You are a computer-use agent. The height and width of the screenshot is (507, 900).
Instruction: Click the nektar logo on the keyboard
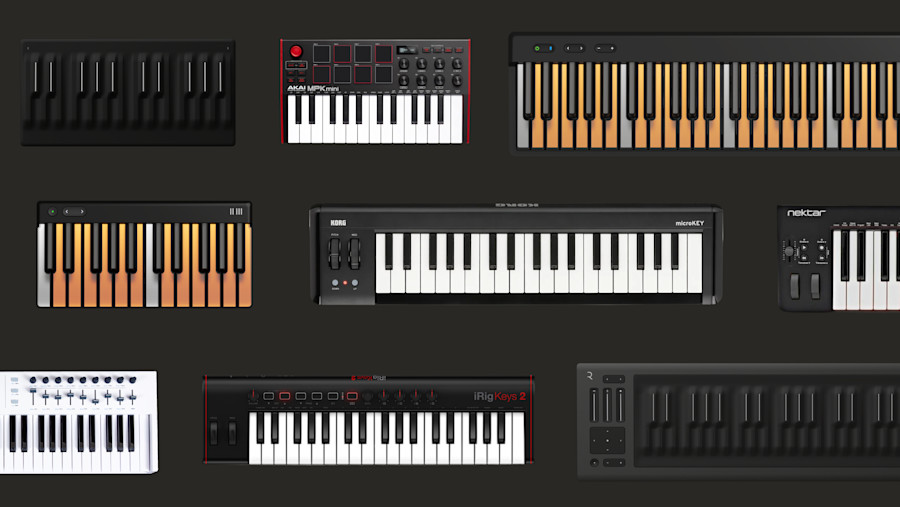click(x=806, y=213)
